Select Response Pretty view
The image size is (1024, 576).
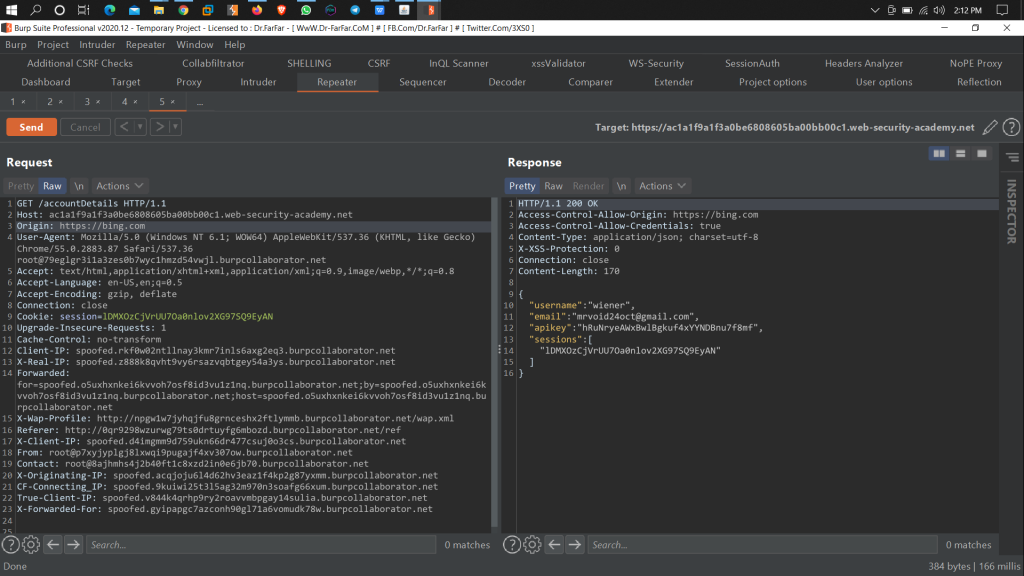point(522,186)
